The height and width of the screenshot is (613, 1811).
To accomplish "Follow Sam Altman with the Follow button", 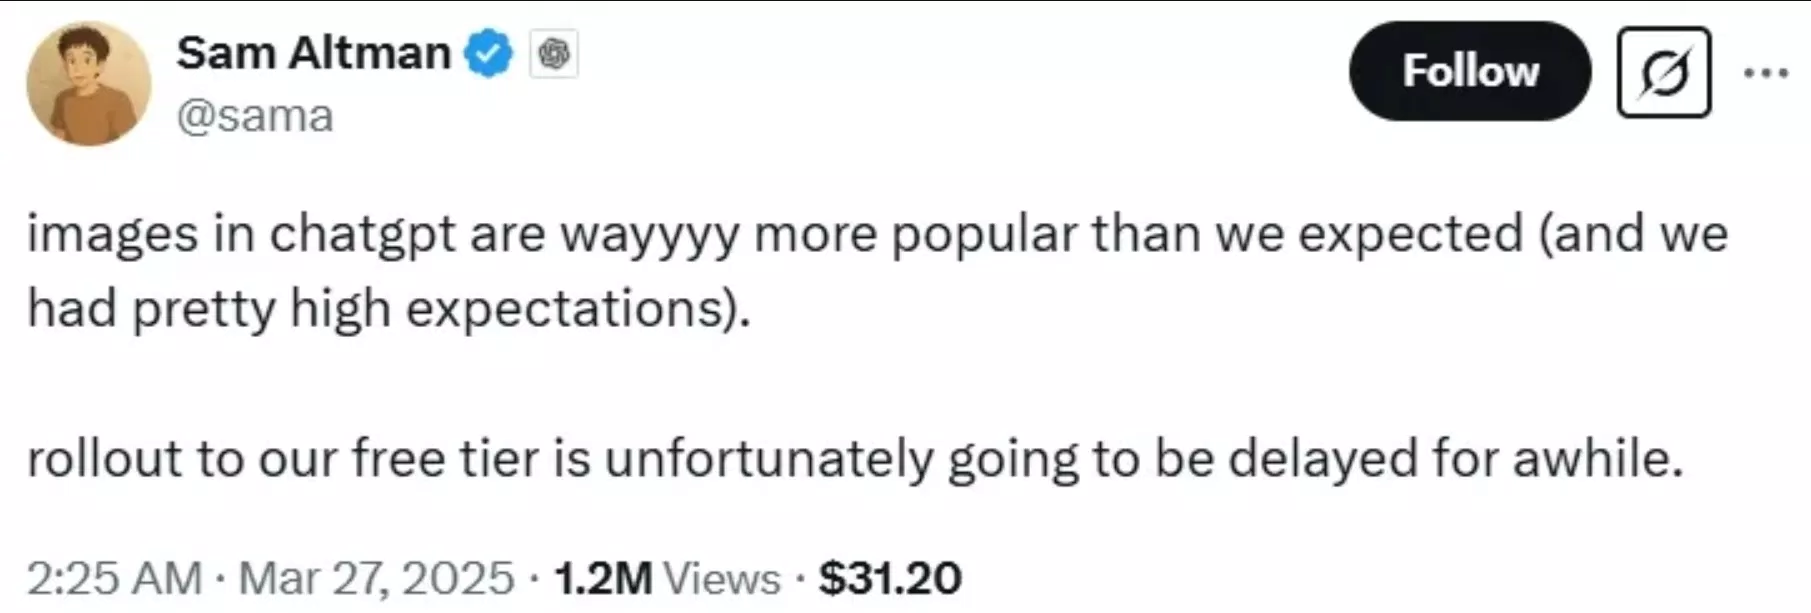I will [1470, 71].
